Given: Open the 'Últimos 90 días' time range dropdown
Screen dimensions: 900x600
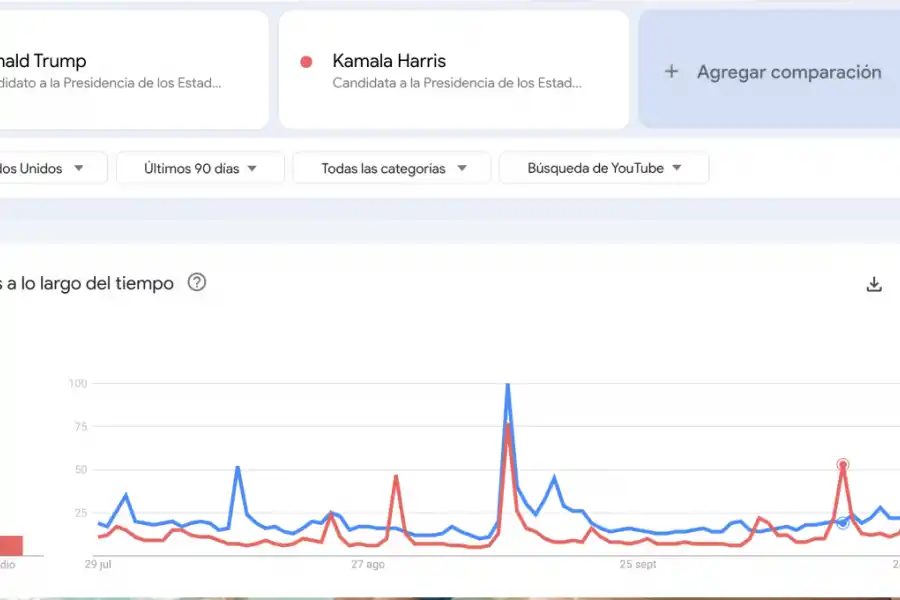Looking at the screenshot, I should (199, 168).
